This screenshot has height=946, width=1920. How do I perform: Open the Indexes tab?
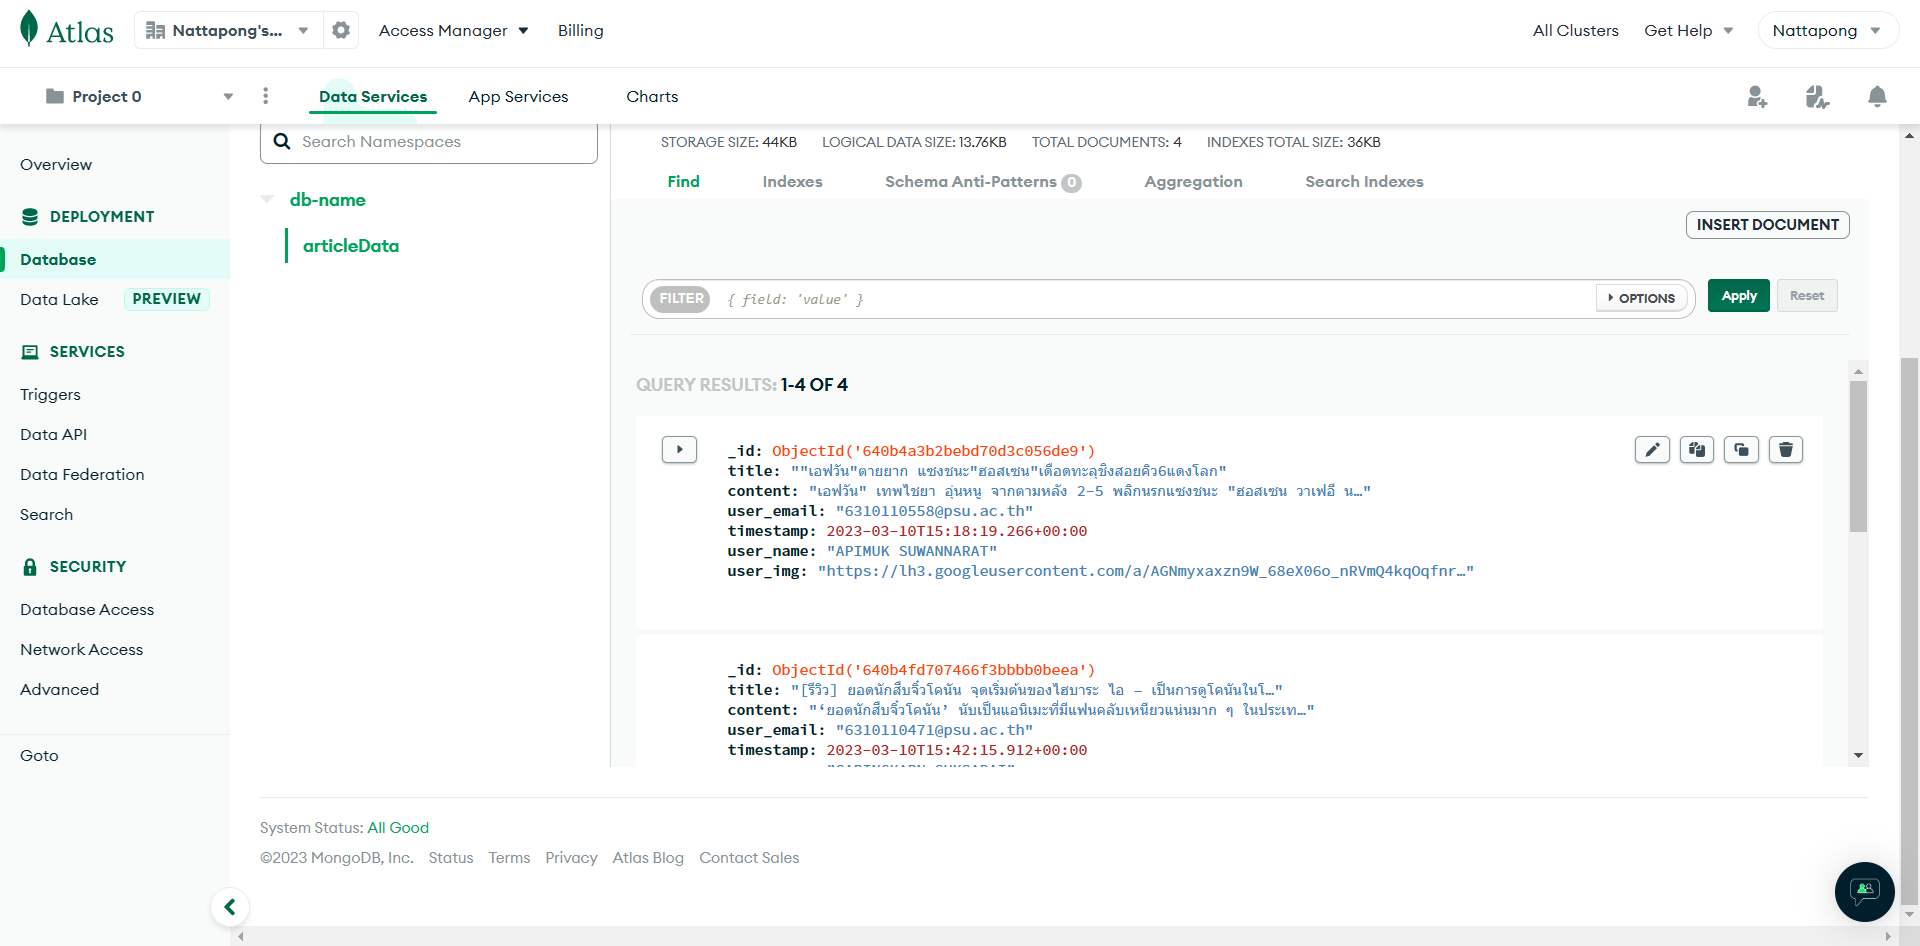[792, 181]
